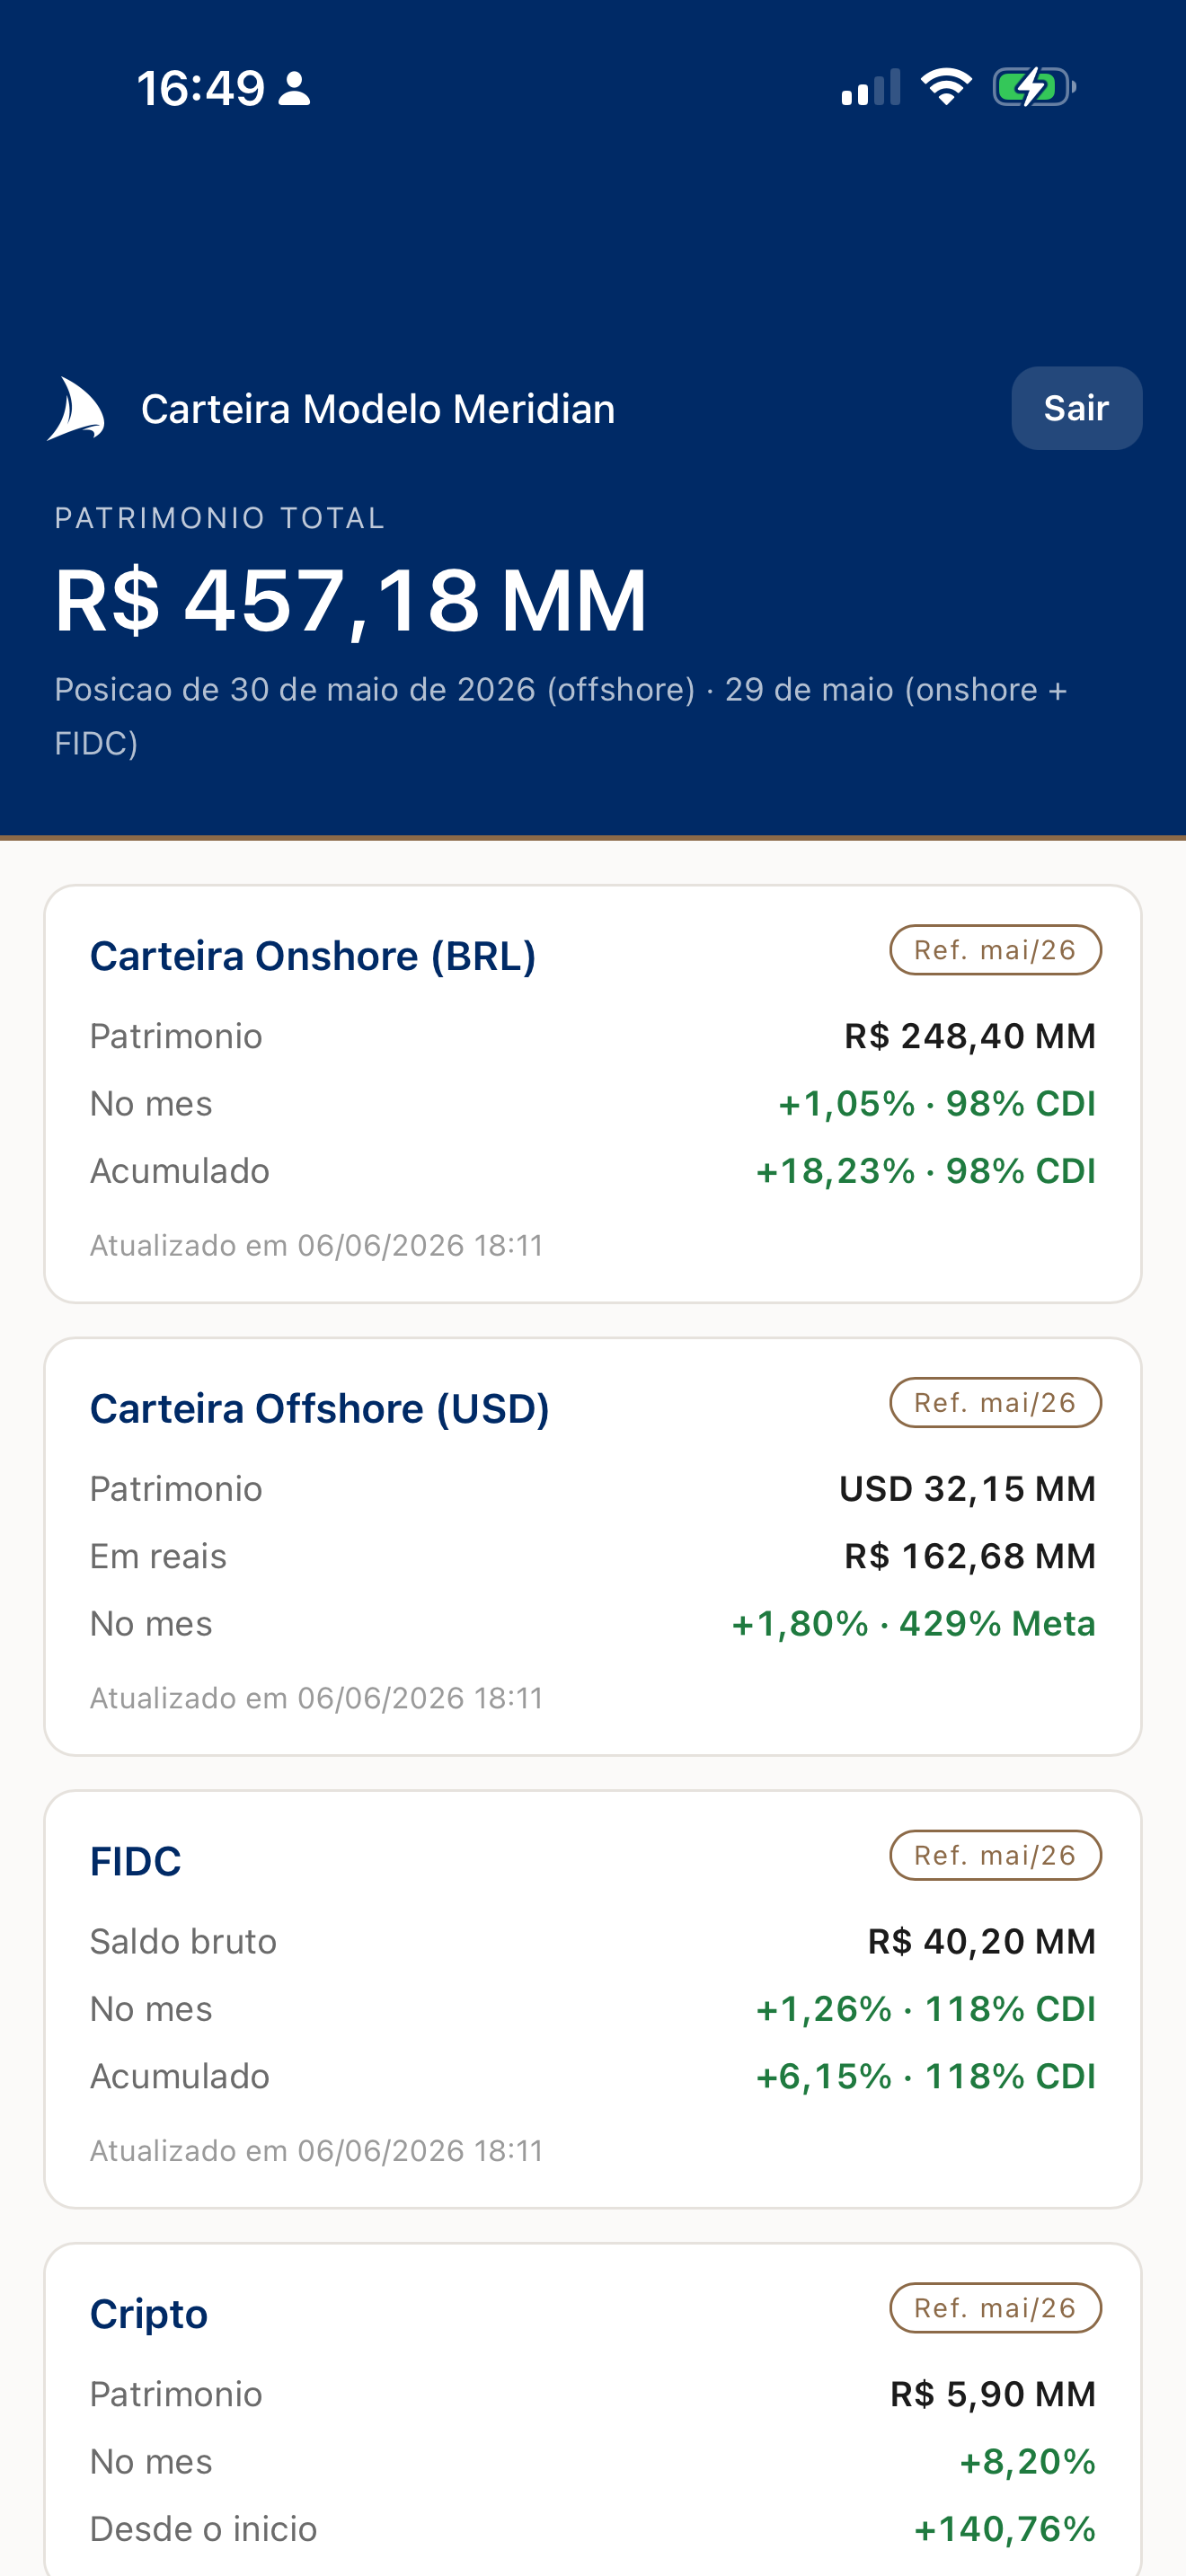Tap Offshore monthly return +1,80% · 429% Meta
The height and width of the screenshot is (2576, 1186).
coord(914,1624)
